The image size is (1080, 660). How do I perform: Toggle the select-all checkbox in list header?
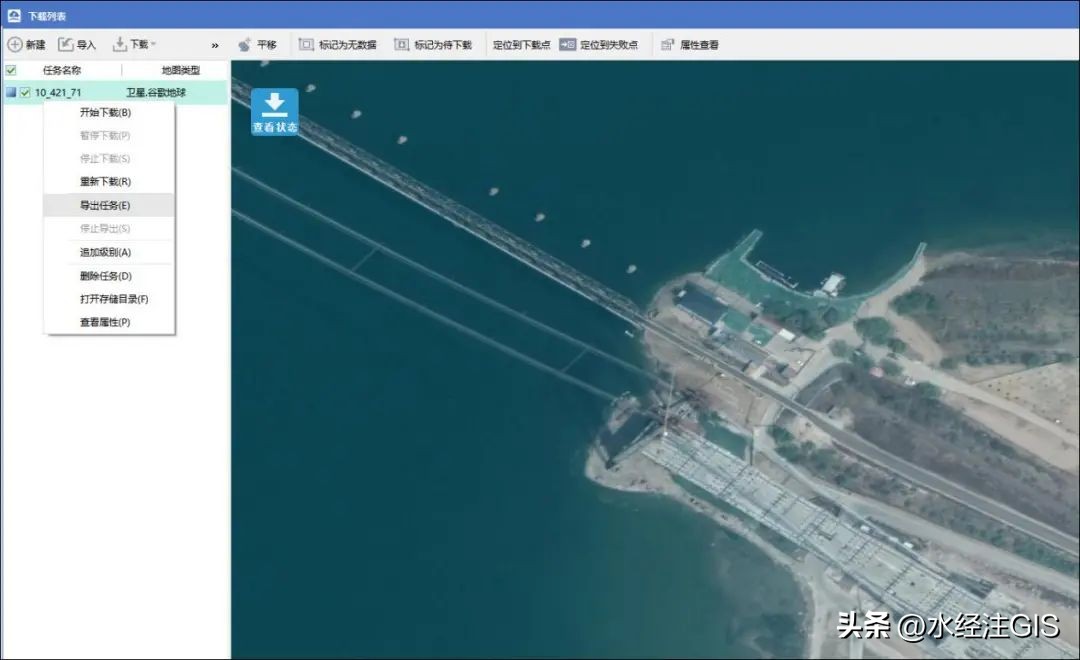pos(13,71)
